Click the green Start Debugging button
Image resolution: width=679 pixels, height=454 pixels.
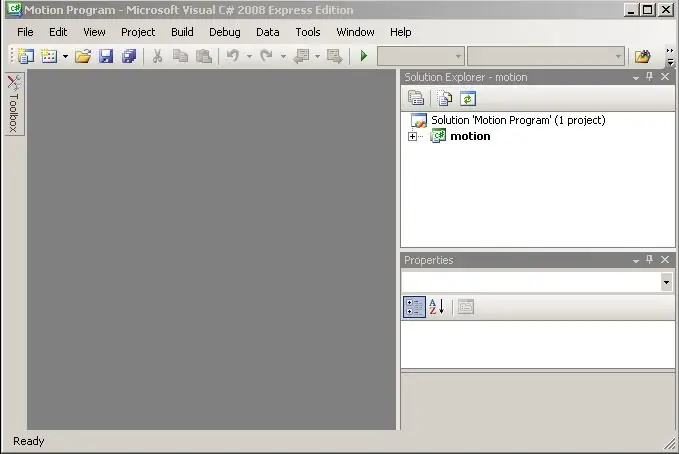tap(364, 56)
